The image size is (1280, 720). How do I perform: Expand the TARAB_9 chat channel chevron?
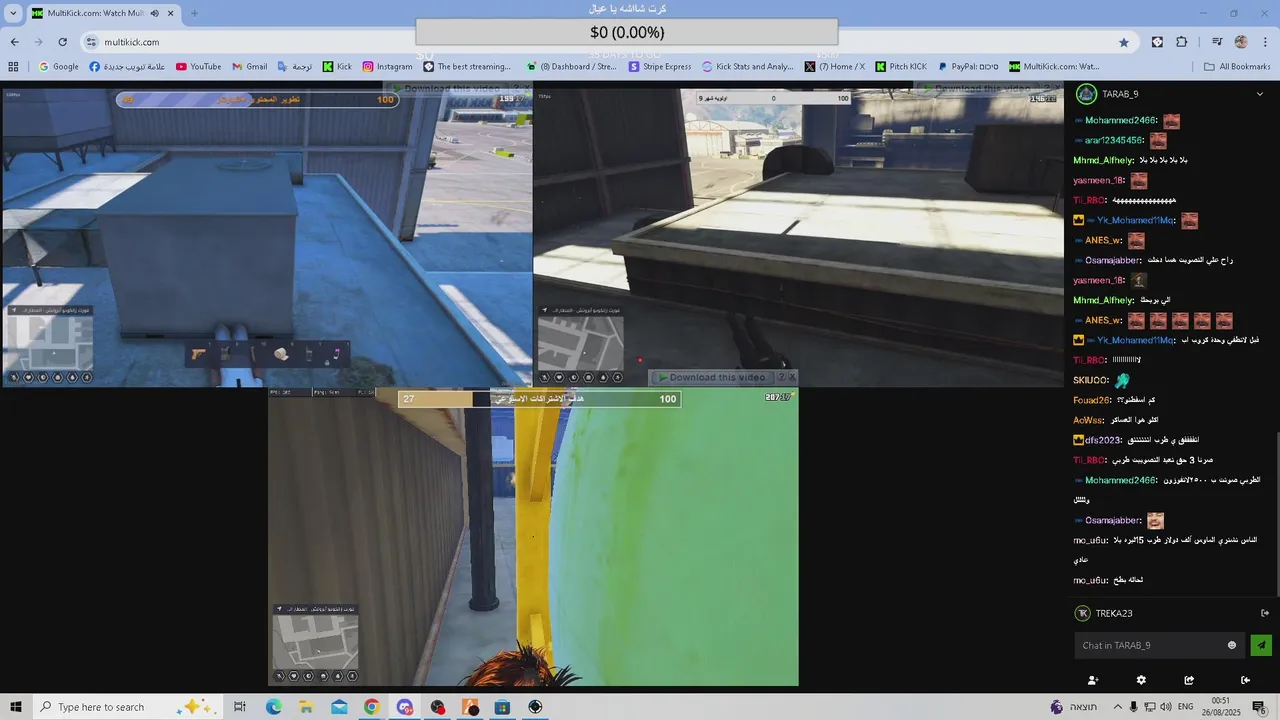coord(1260,94)
